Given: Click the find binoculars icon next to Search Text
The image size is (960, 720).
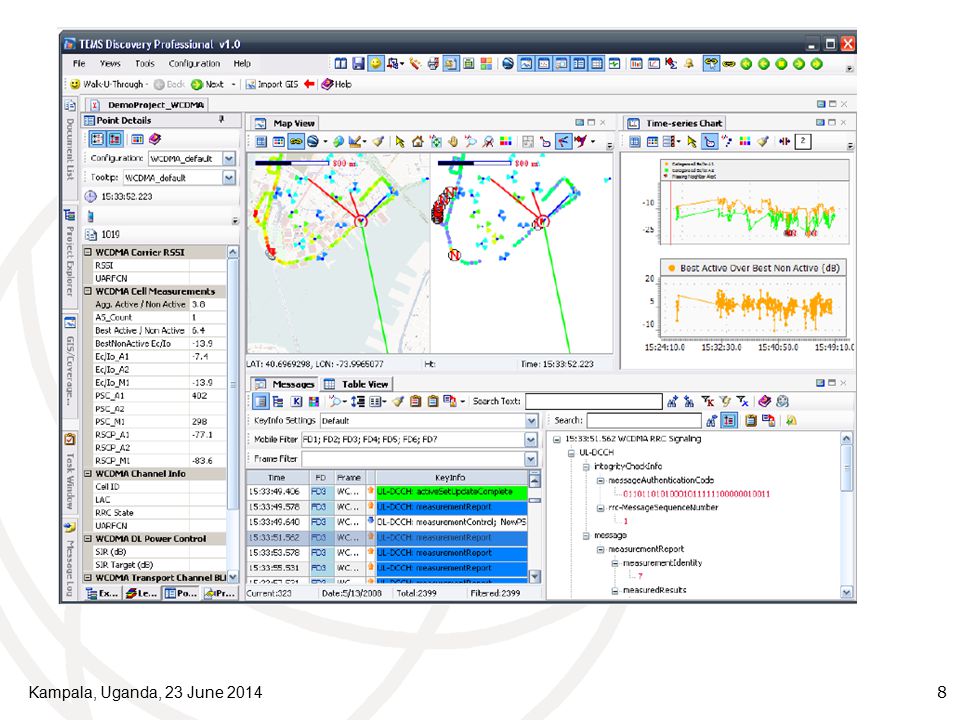Looking at the screenshot, I should pyautogui.click(x=672, y=402).
